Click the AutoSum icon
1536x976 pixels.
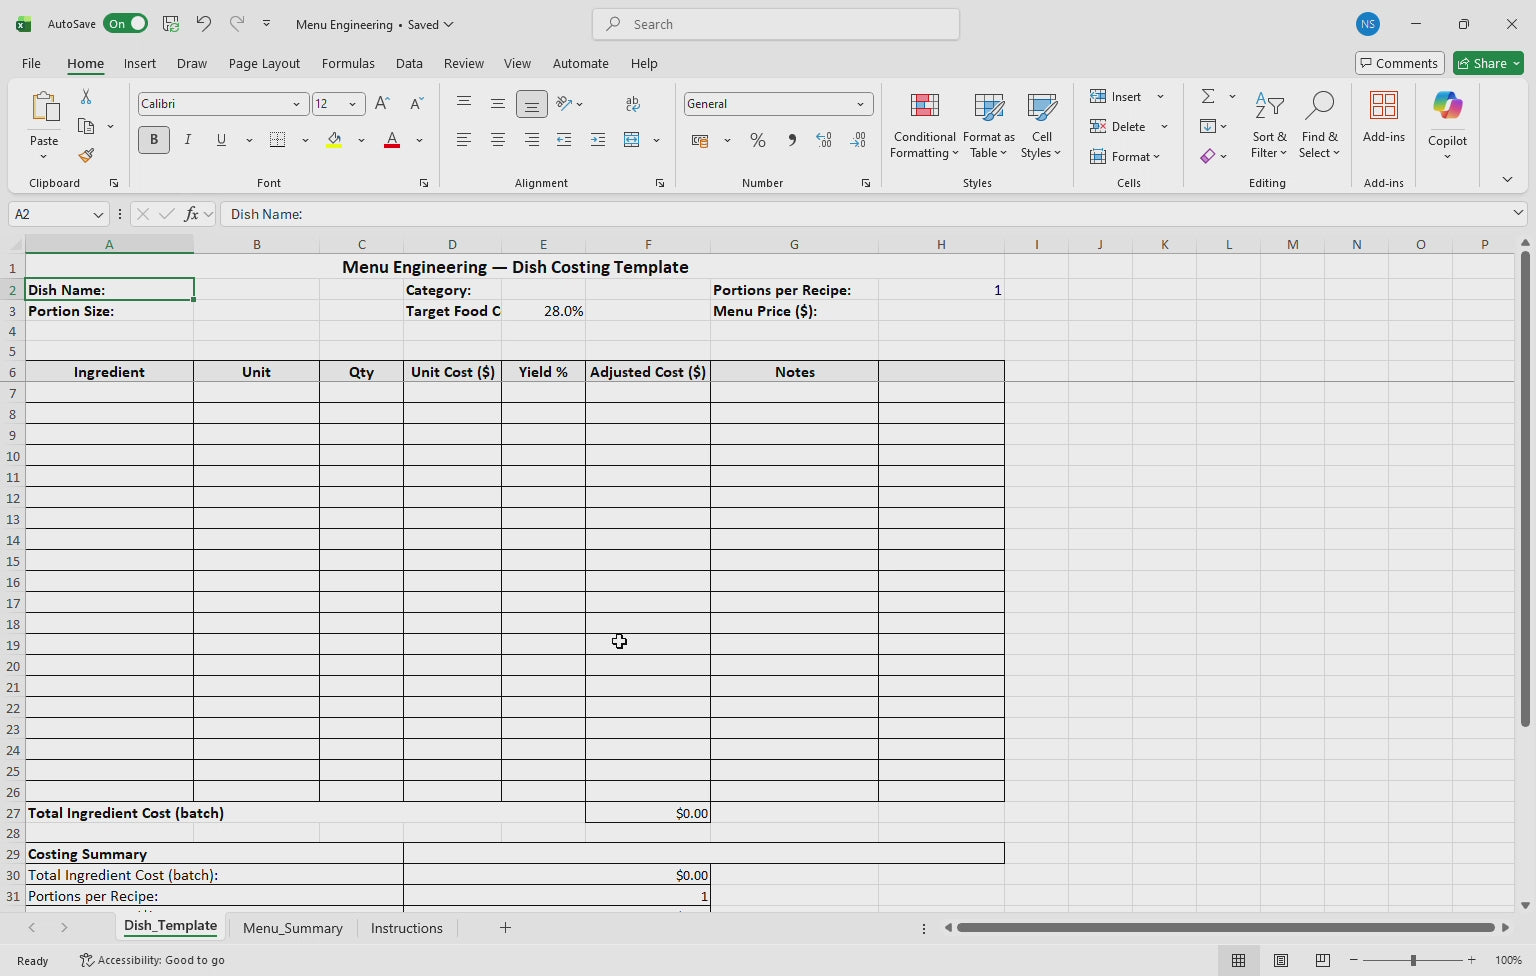(x=1208, y=96)
